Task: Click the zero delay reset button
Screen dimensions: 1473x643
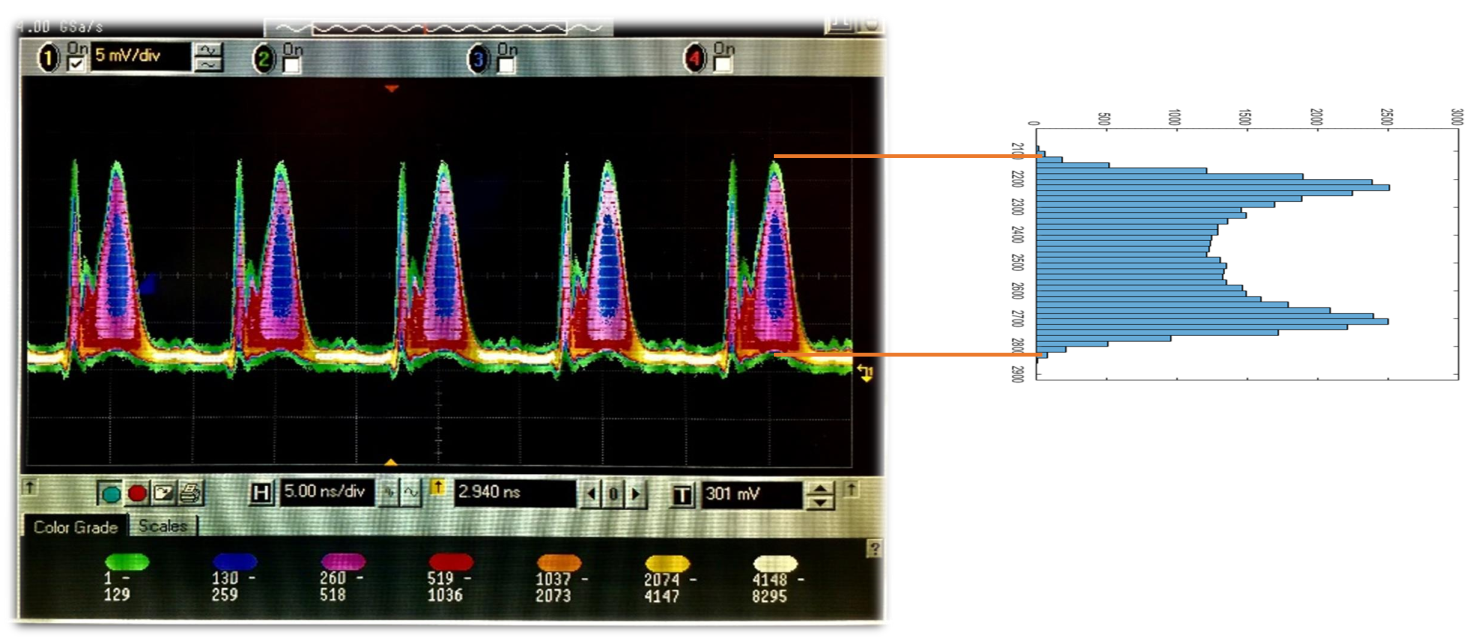Action: (615, 494)
